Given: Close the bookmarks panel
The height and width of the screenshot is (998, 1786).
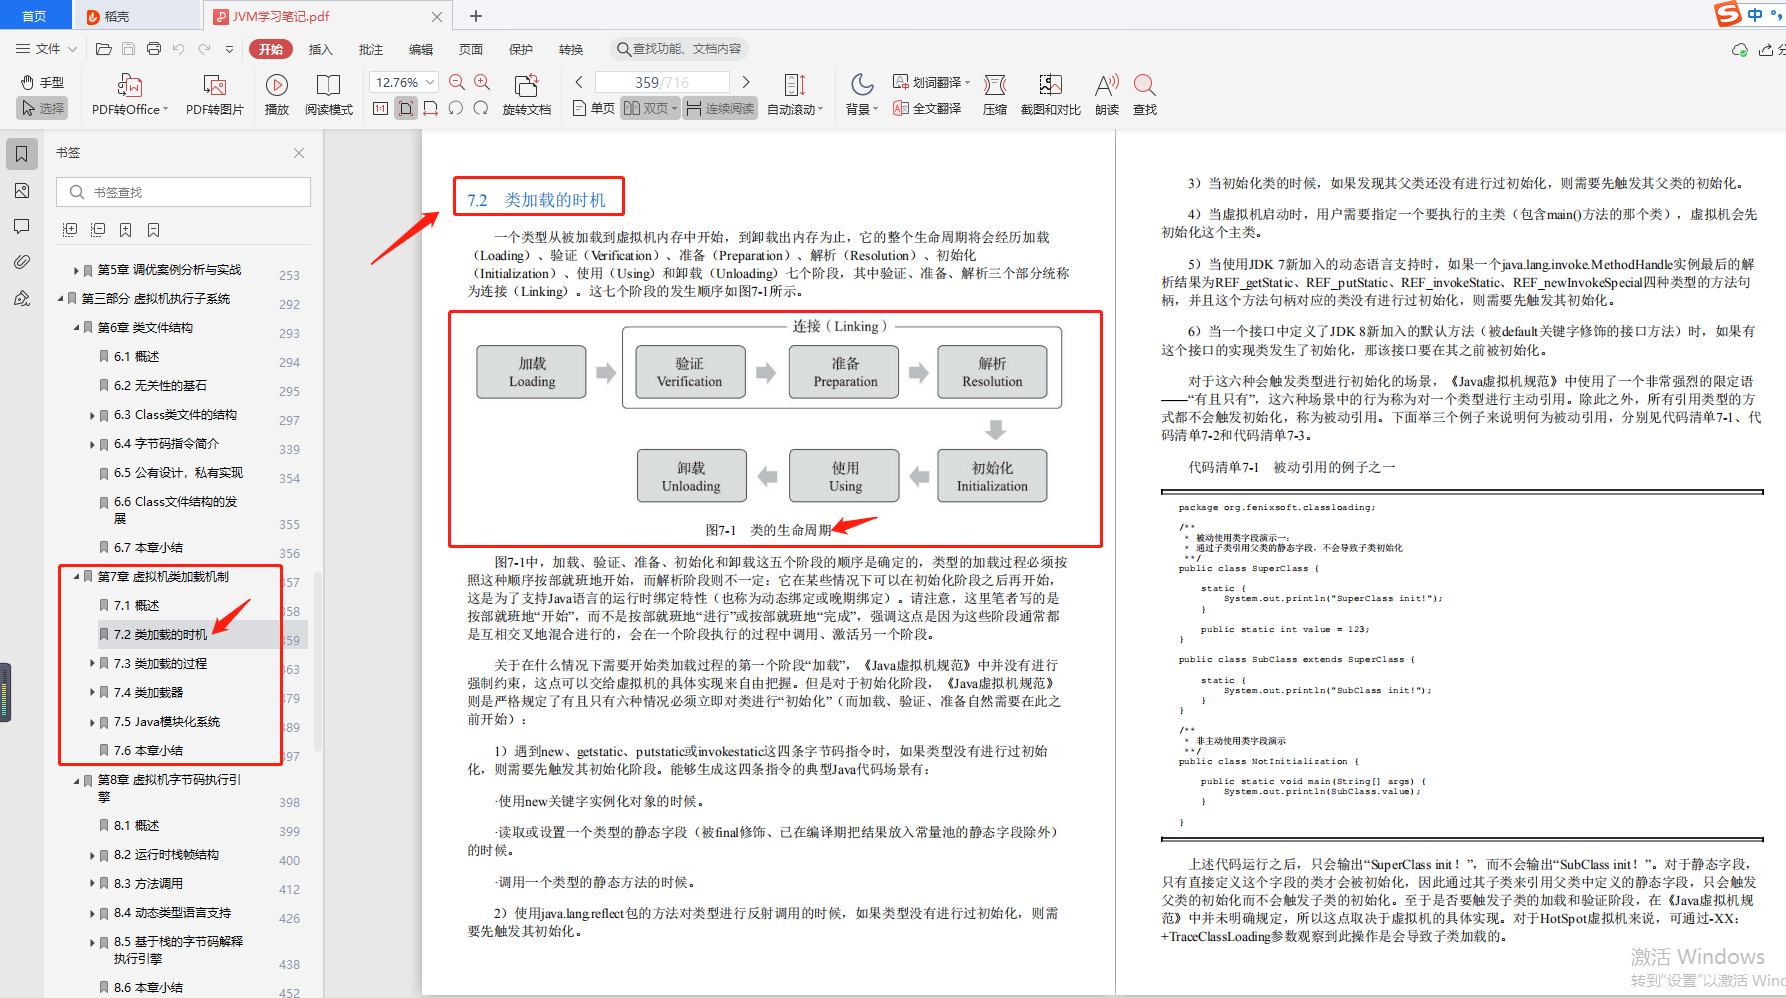Looking at the screenshot, I should (x=299, y=153).
